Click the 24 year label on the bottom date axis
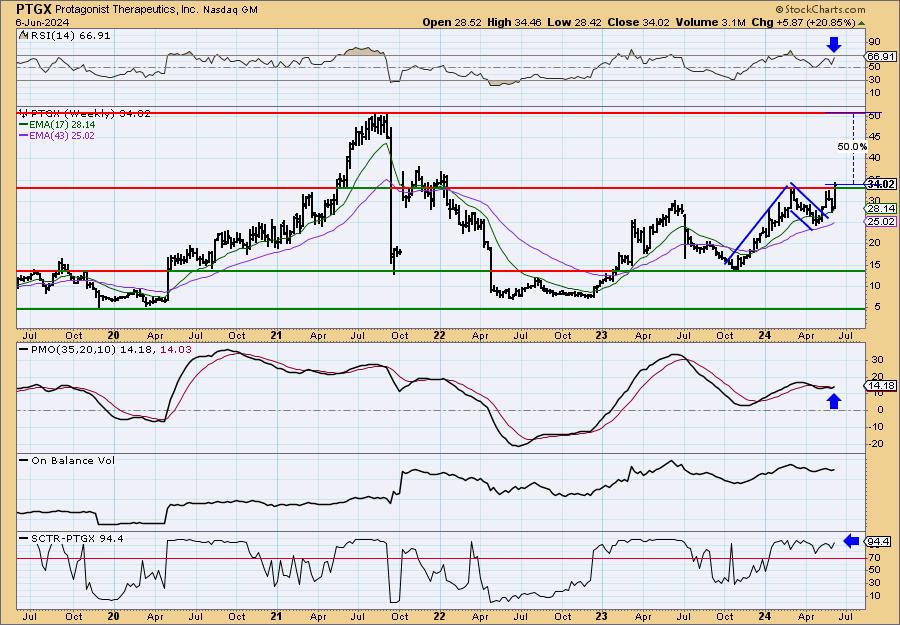The height and width of the screenshot is (625, 900). (x=765, y=616)
